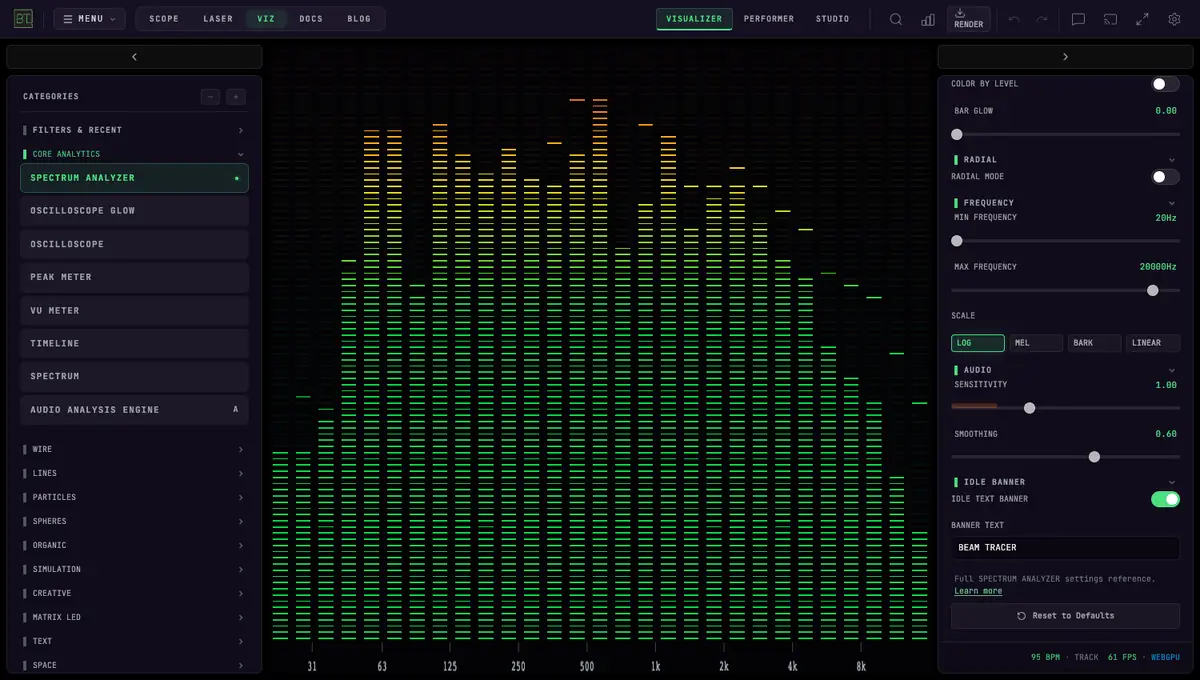Collapse the Frequency section chevron
This screenshot has width=1200, height=680.
coord(1172,203)
